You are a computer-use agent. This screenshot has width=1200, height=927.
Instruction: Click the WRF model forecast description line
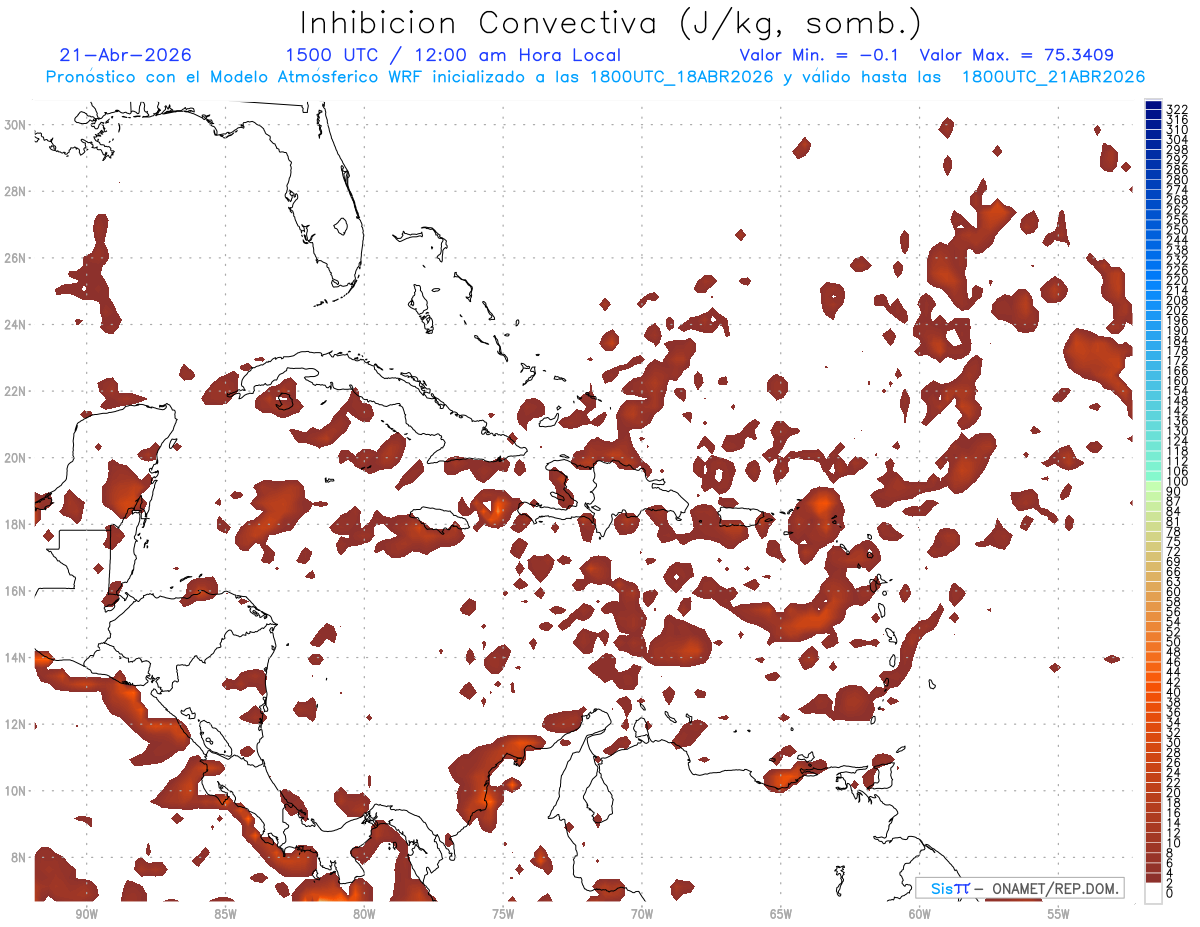[595, 77]
